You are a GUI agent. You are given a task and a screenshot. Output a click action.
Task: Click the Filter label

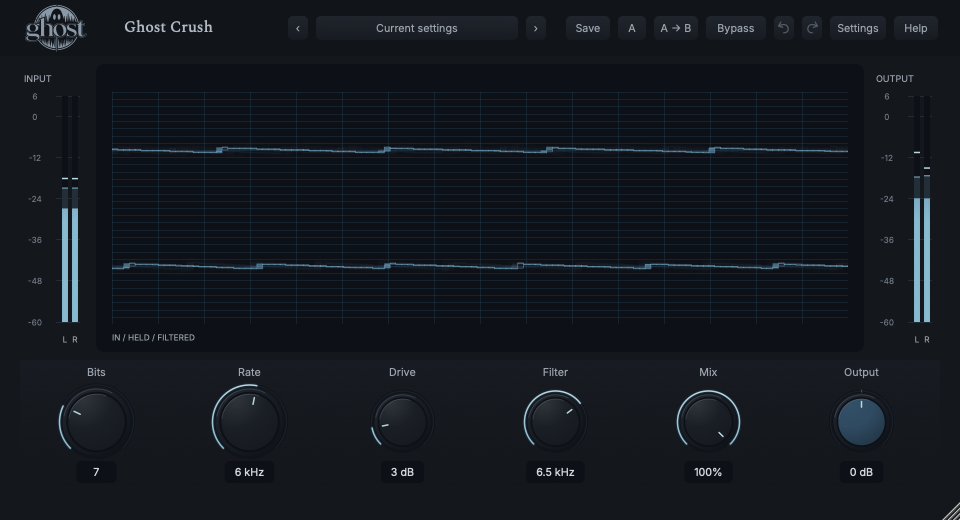pos(555,372)
